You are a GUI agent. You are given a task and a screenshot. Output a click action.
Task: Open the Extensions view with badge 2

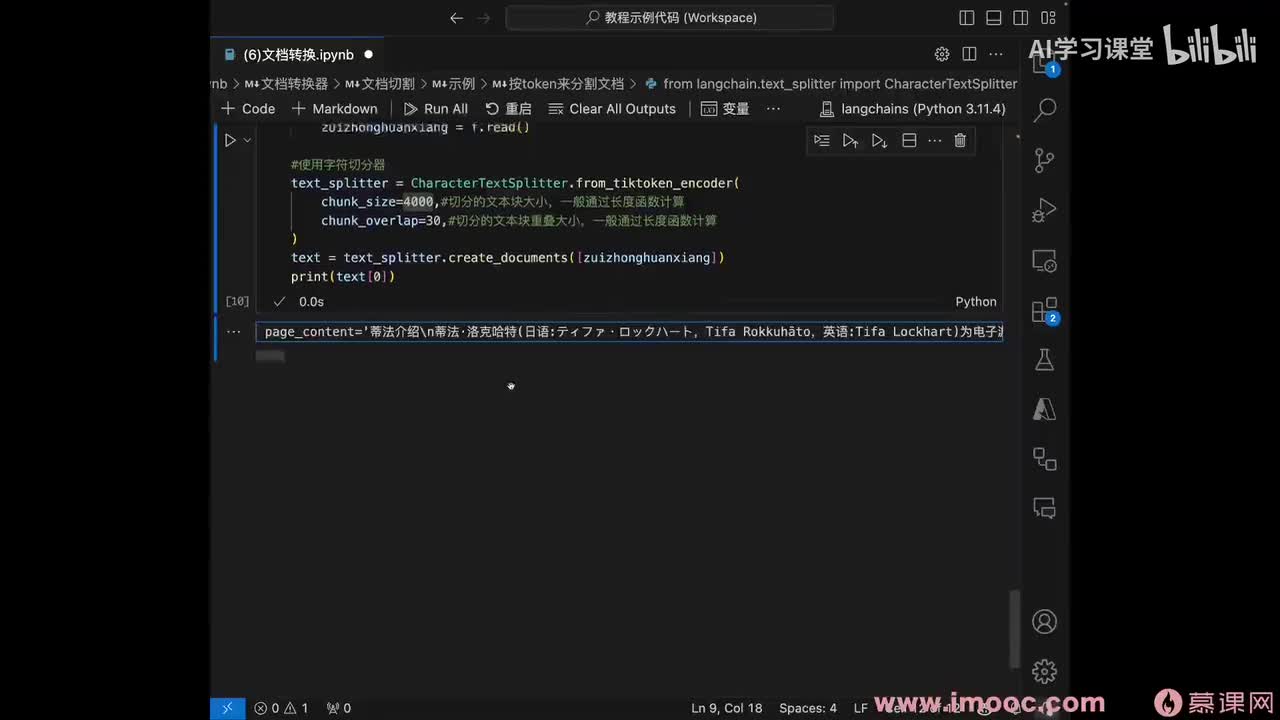tap(1045, 311)
